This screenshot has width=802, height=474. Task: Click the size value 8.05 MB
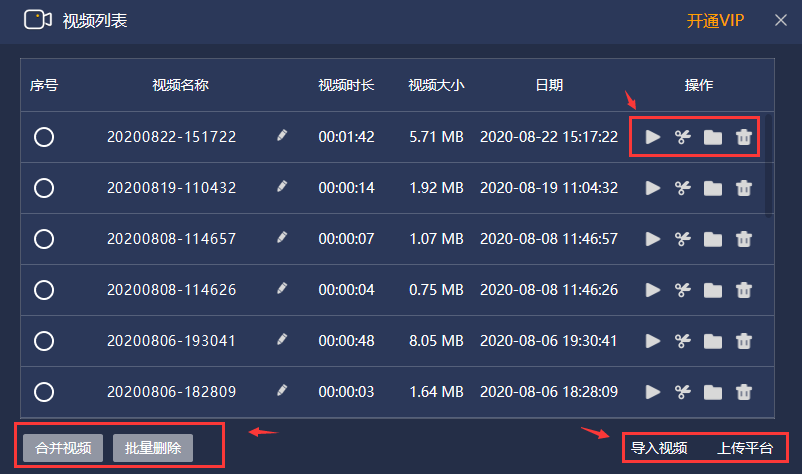point(436,341)
